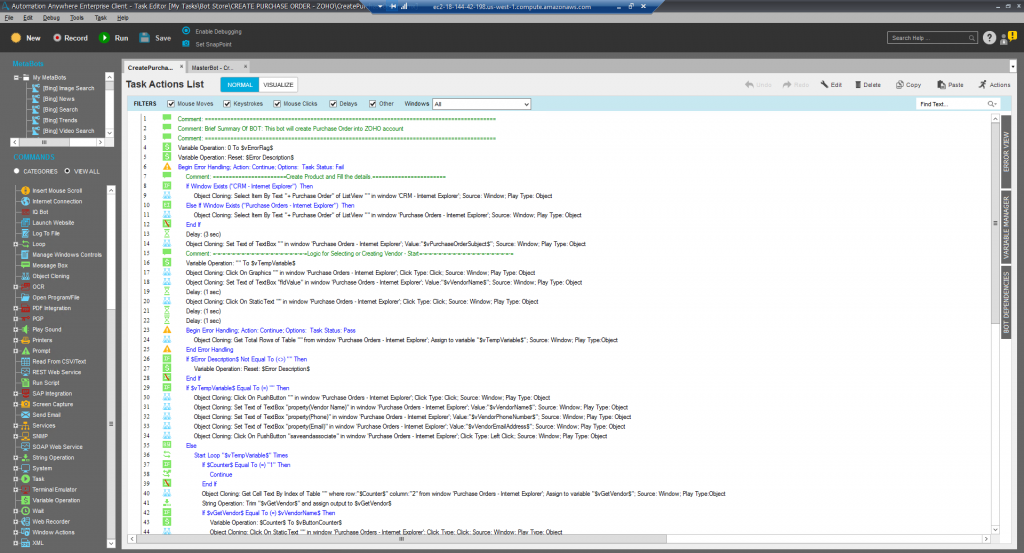Image resolution: width=1024 pixels, height=553 pixels.
Task: Select the CATEGORIES radio button
Action: tap(17, 171)
